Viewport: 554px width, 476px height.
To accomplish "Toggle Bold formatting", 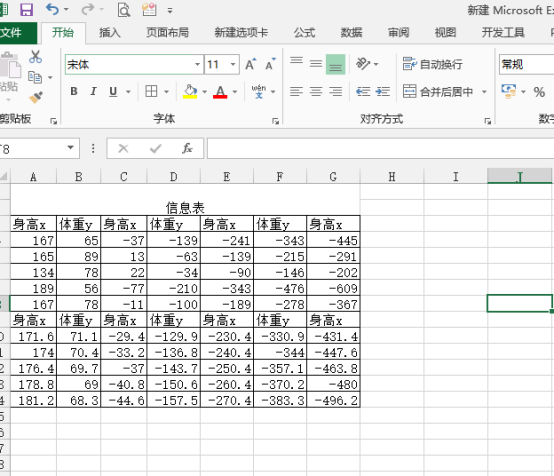I will coord(74,92).
